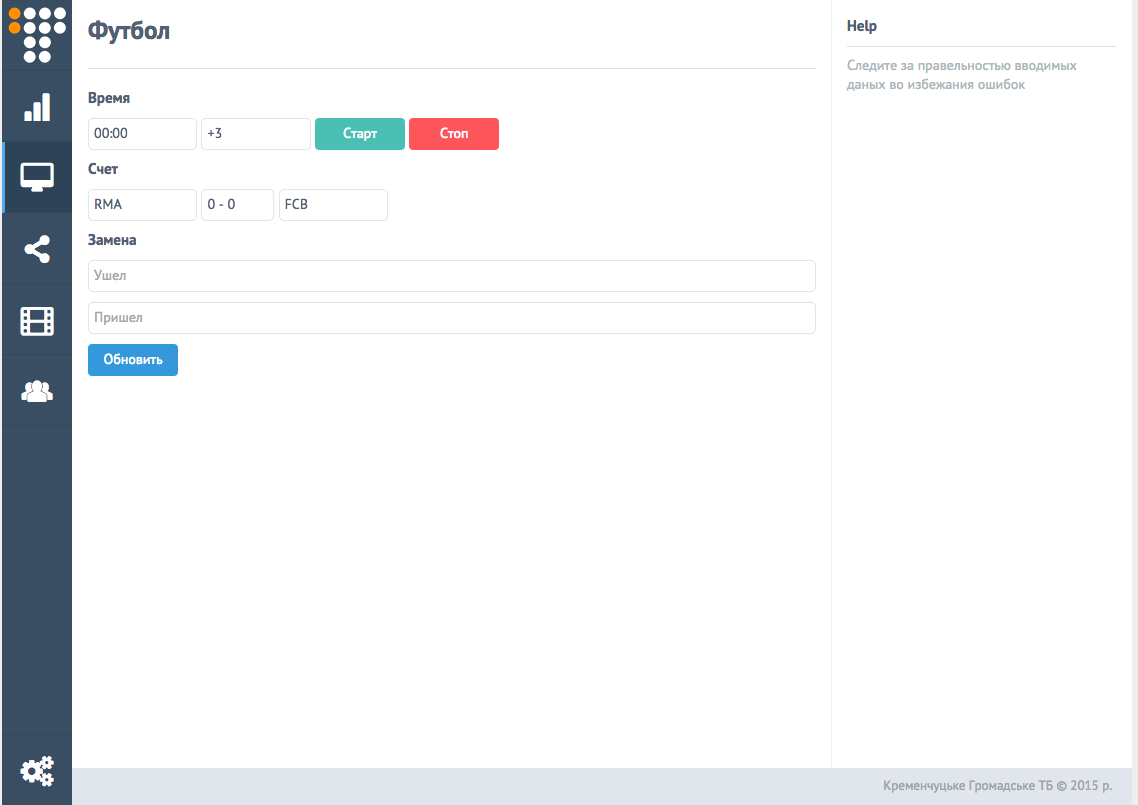Viewport: 1138px width, 805px height.
Task: Click the 0 - 0 score field
Action: click(x=237, y=205)
